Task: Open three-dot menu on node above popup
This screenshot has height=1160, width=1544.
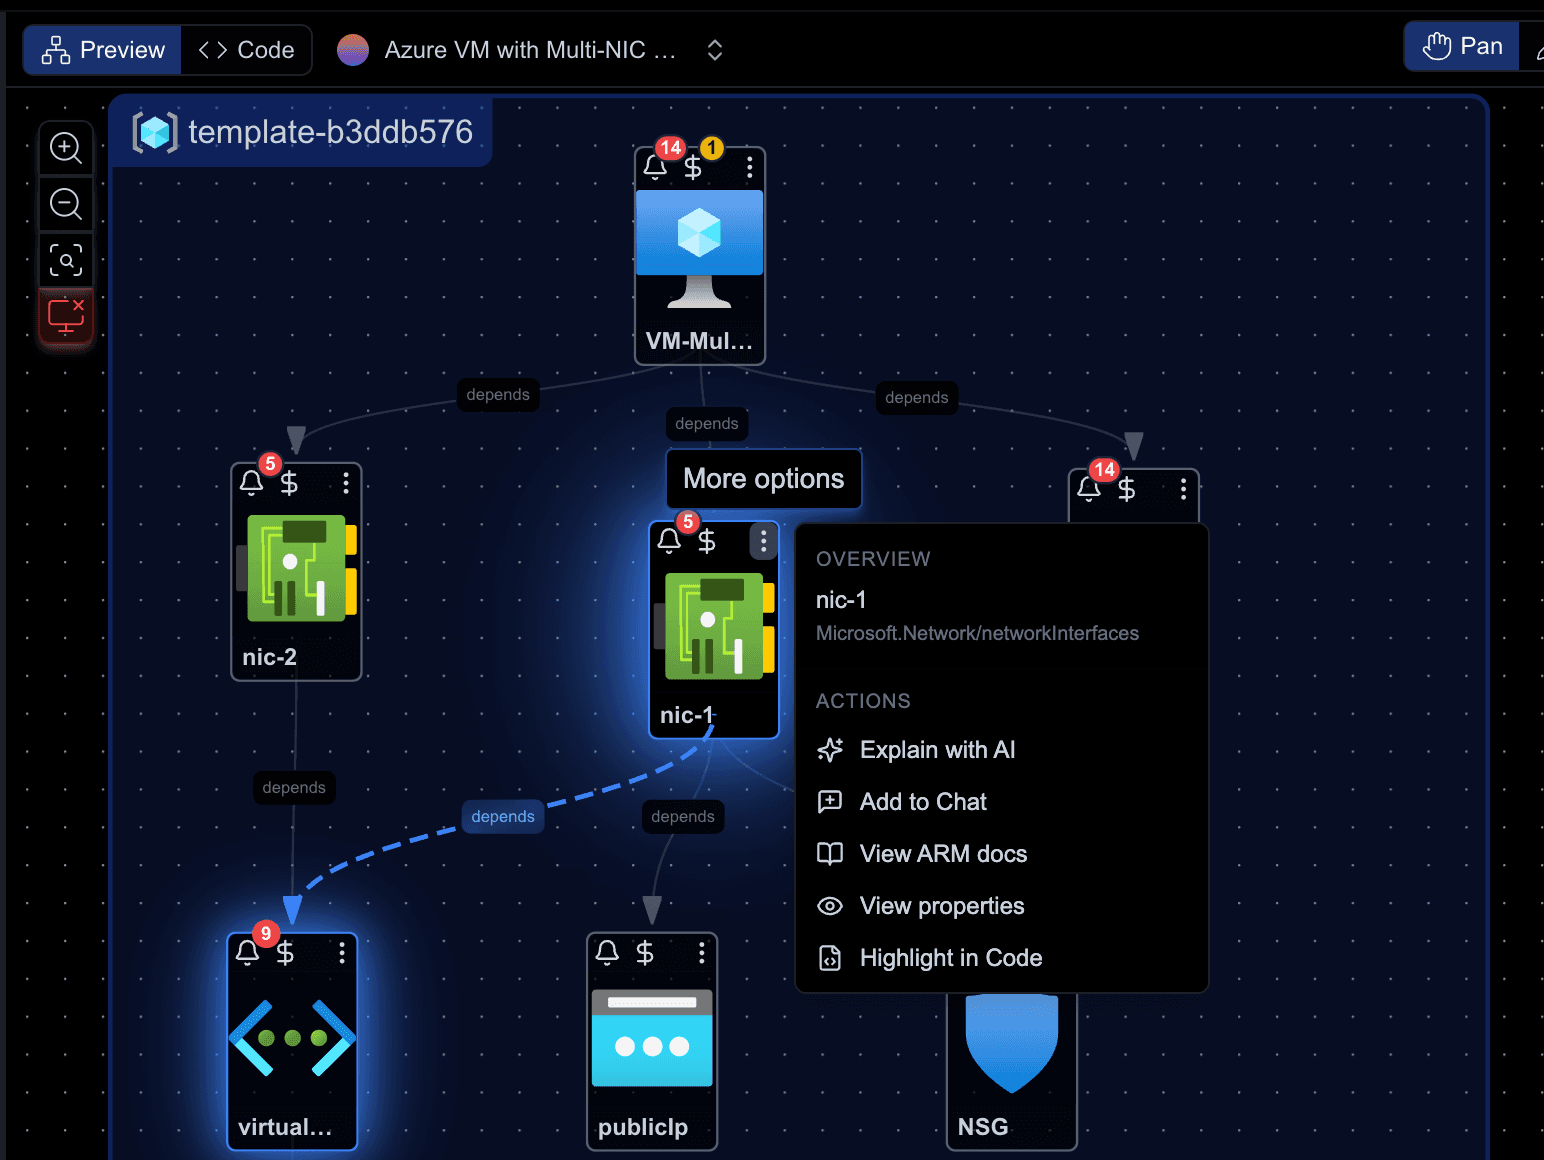Action: coord(1183,489)
